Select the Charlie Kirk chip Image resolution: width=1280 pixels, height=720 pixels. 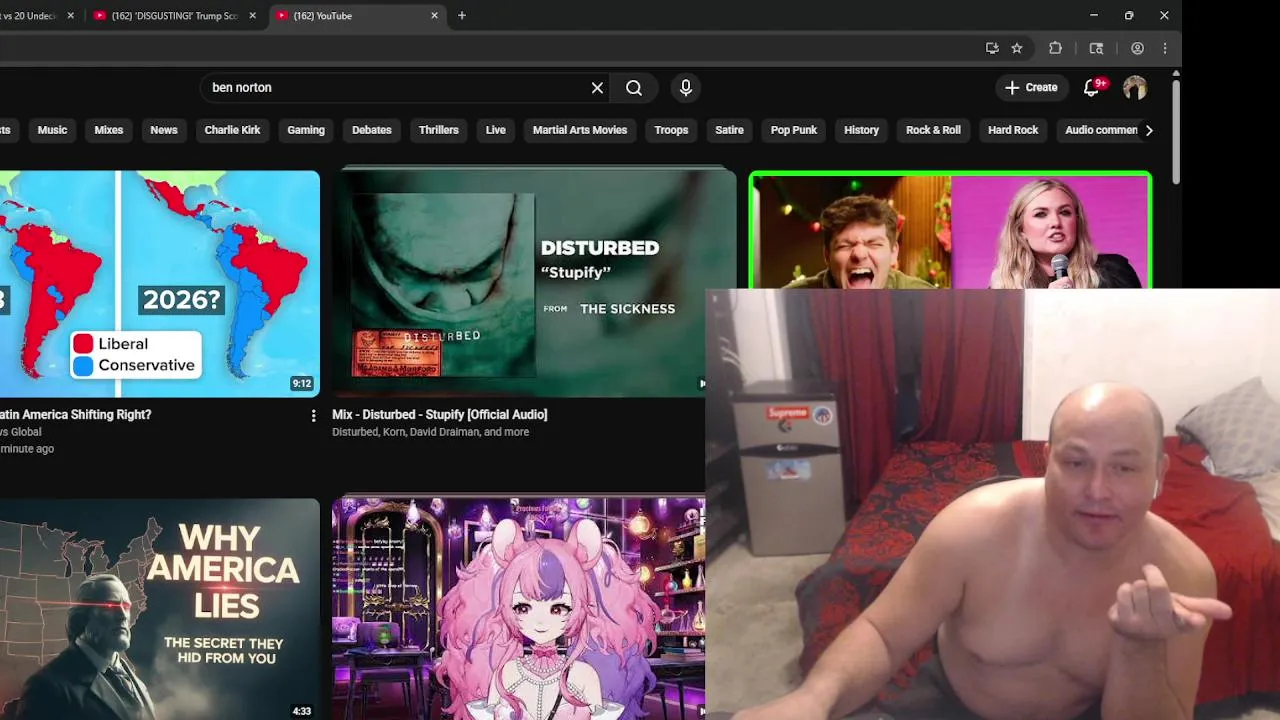pos(232,130)
